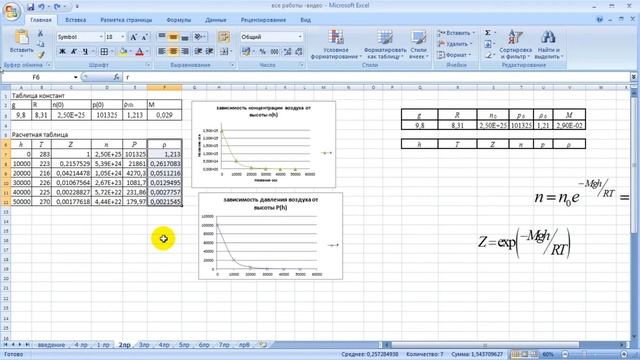Toggle Wrap Text button
640x360 pixels.
click(223, 37)
